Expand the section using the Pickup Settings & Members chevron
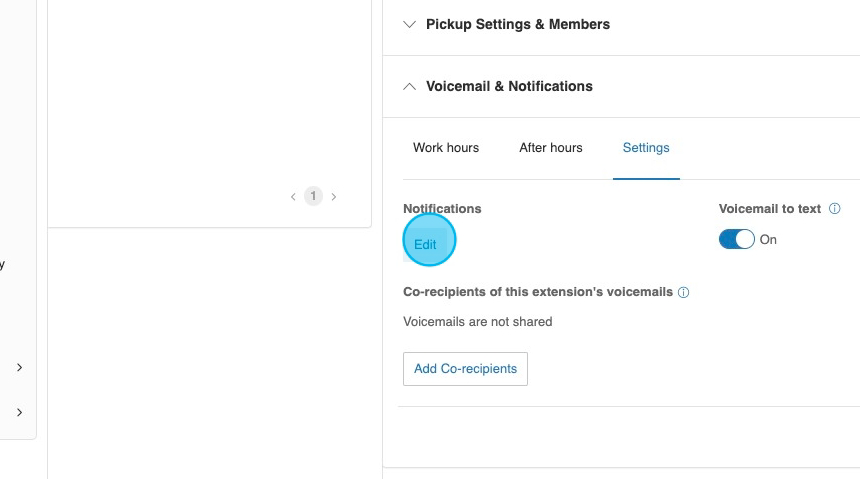The image size is (860, 479). tap(409, 25)
